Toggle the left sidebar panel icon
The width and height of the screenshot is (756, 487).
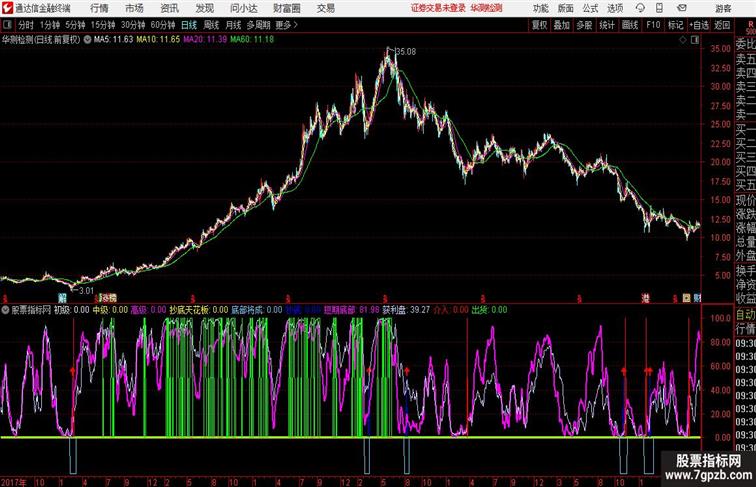[7, 25]
